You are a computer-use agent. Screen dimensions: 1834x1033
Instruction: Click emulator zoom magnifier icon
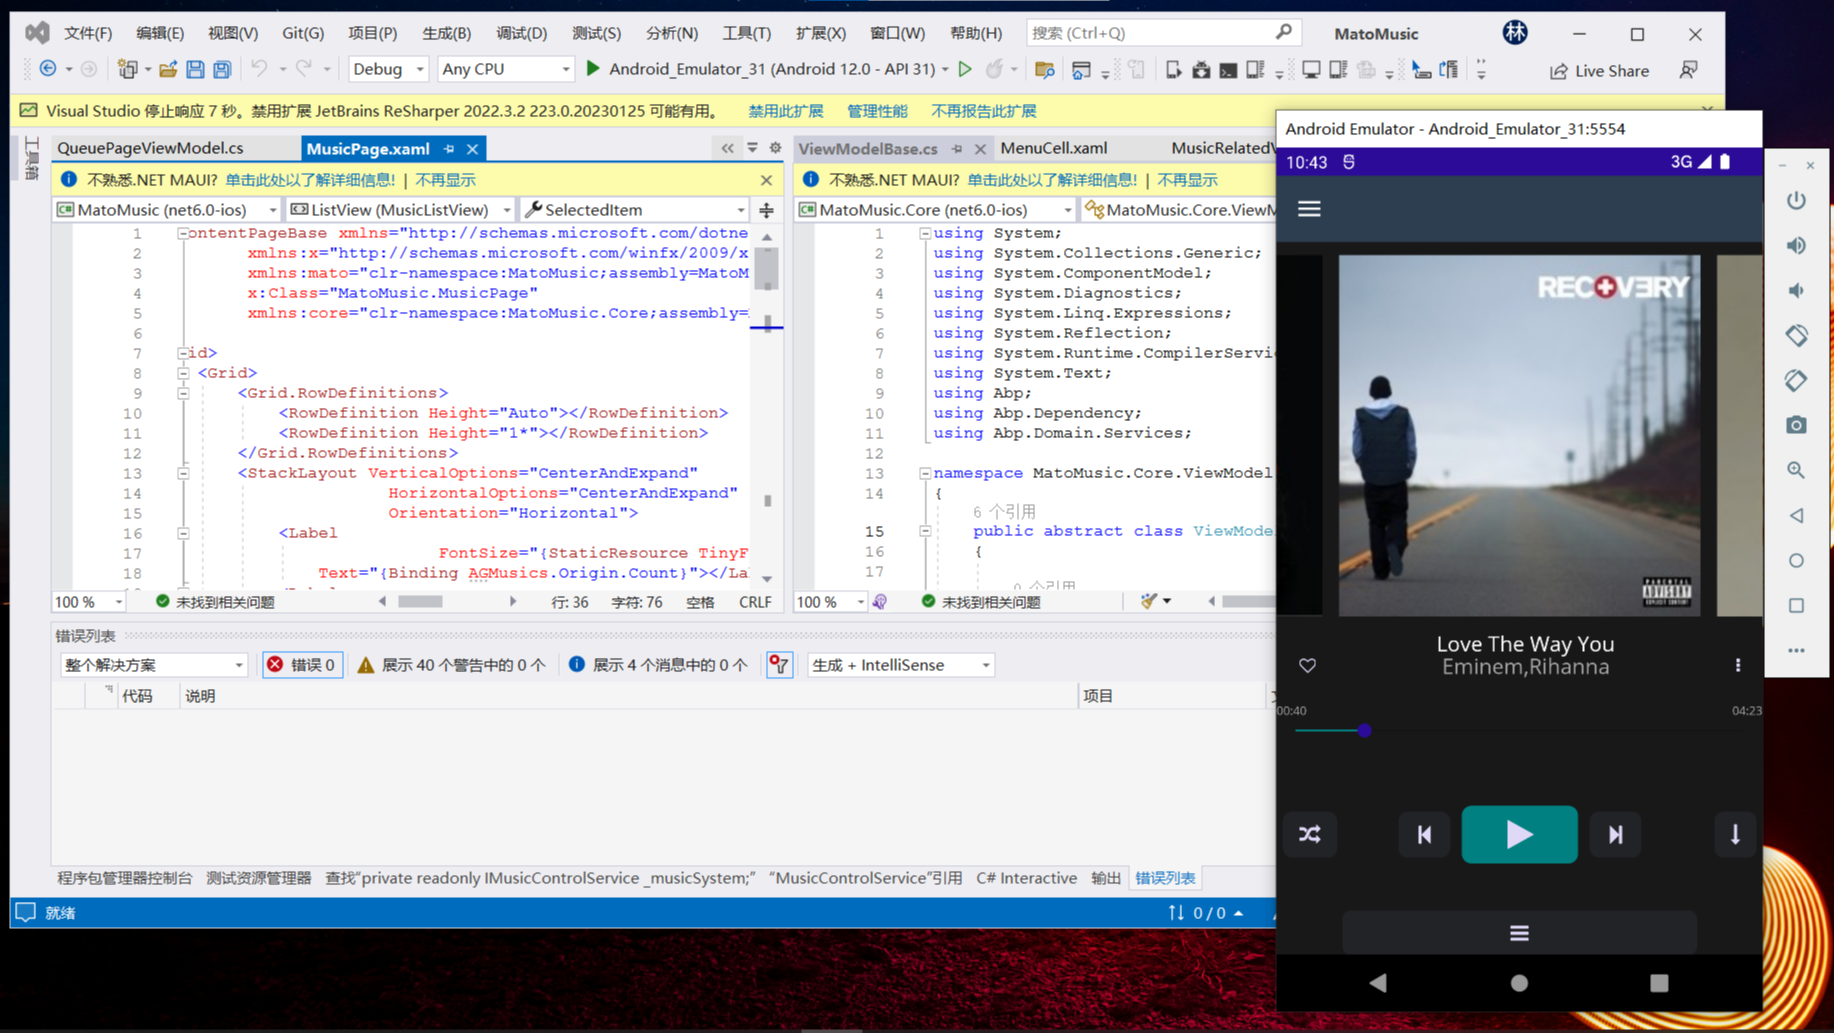[x=1796, y=470]
